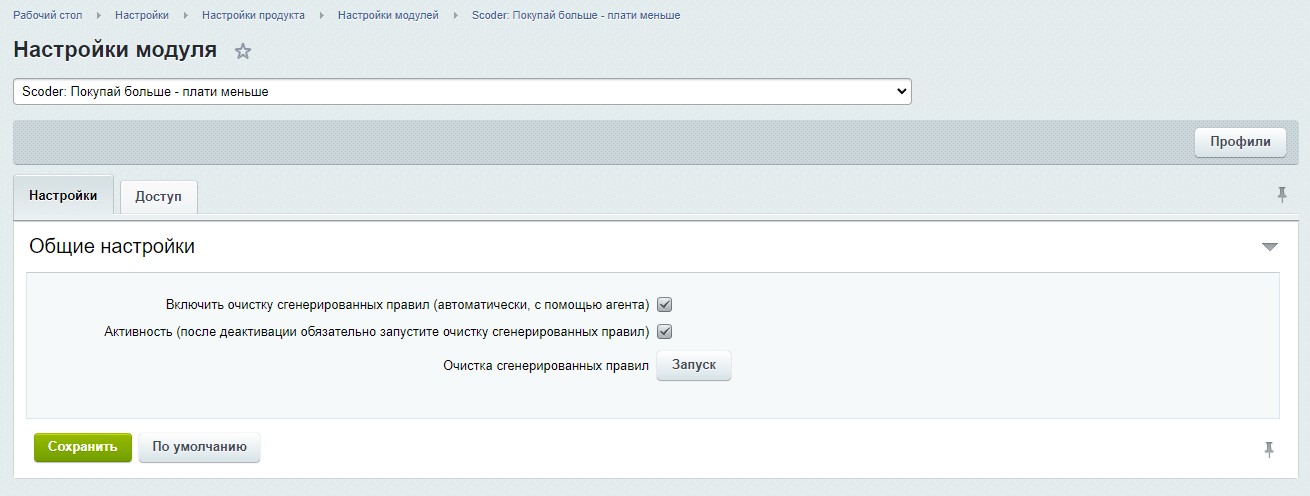The image size is (1310, 496).
Task: Open the module selection dropdown
Action: click(x=462, y=92)
